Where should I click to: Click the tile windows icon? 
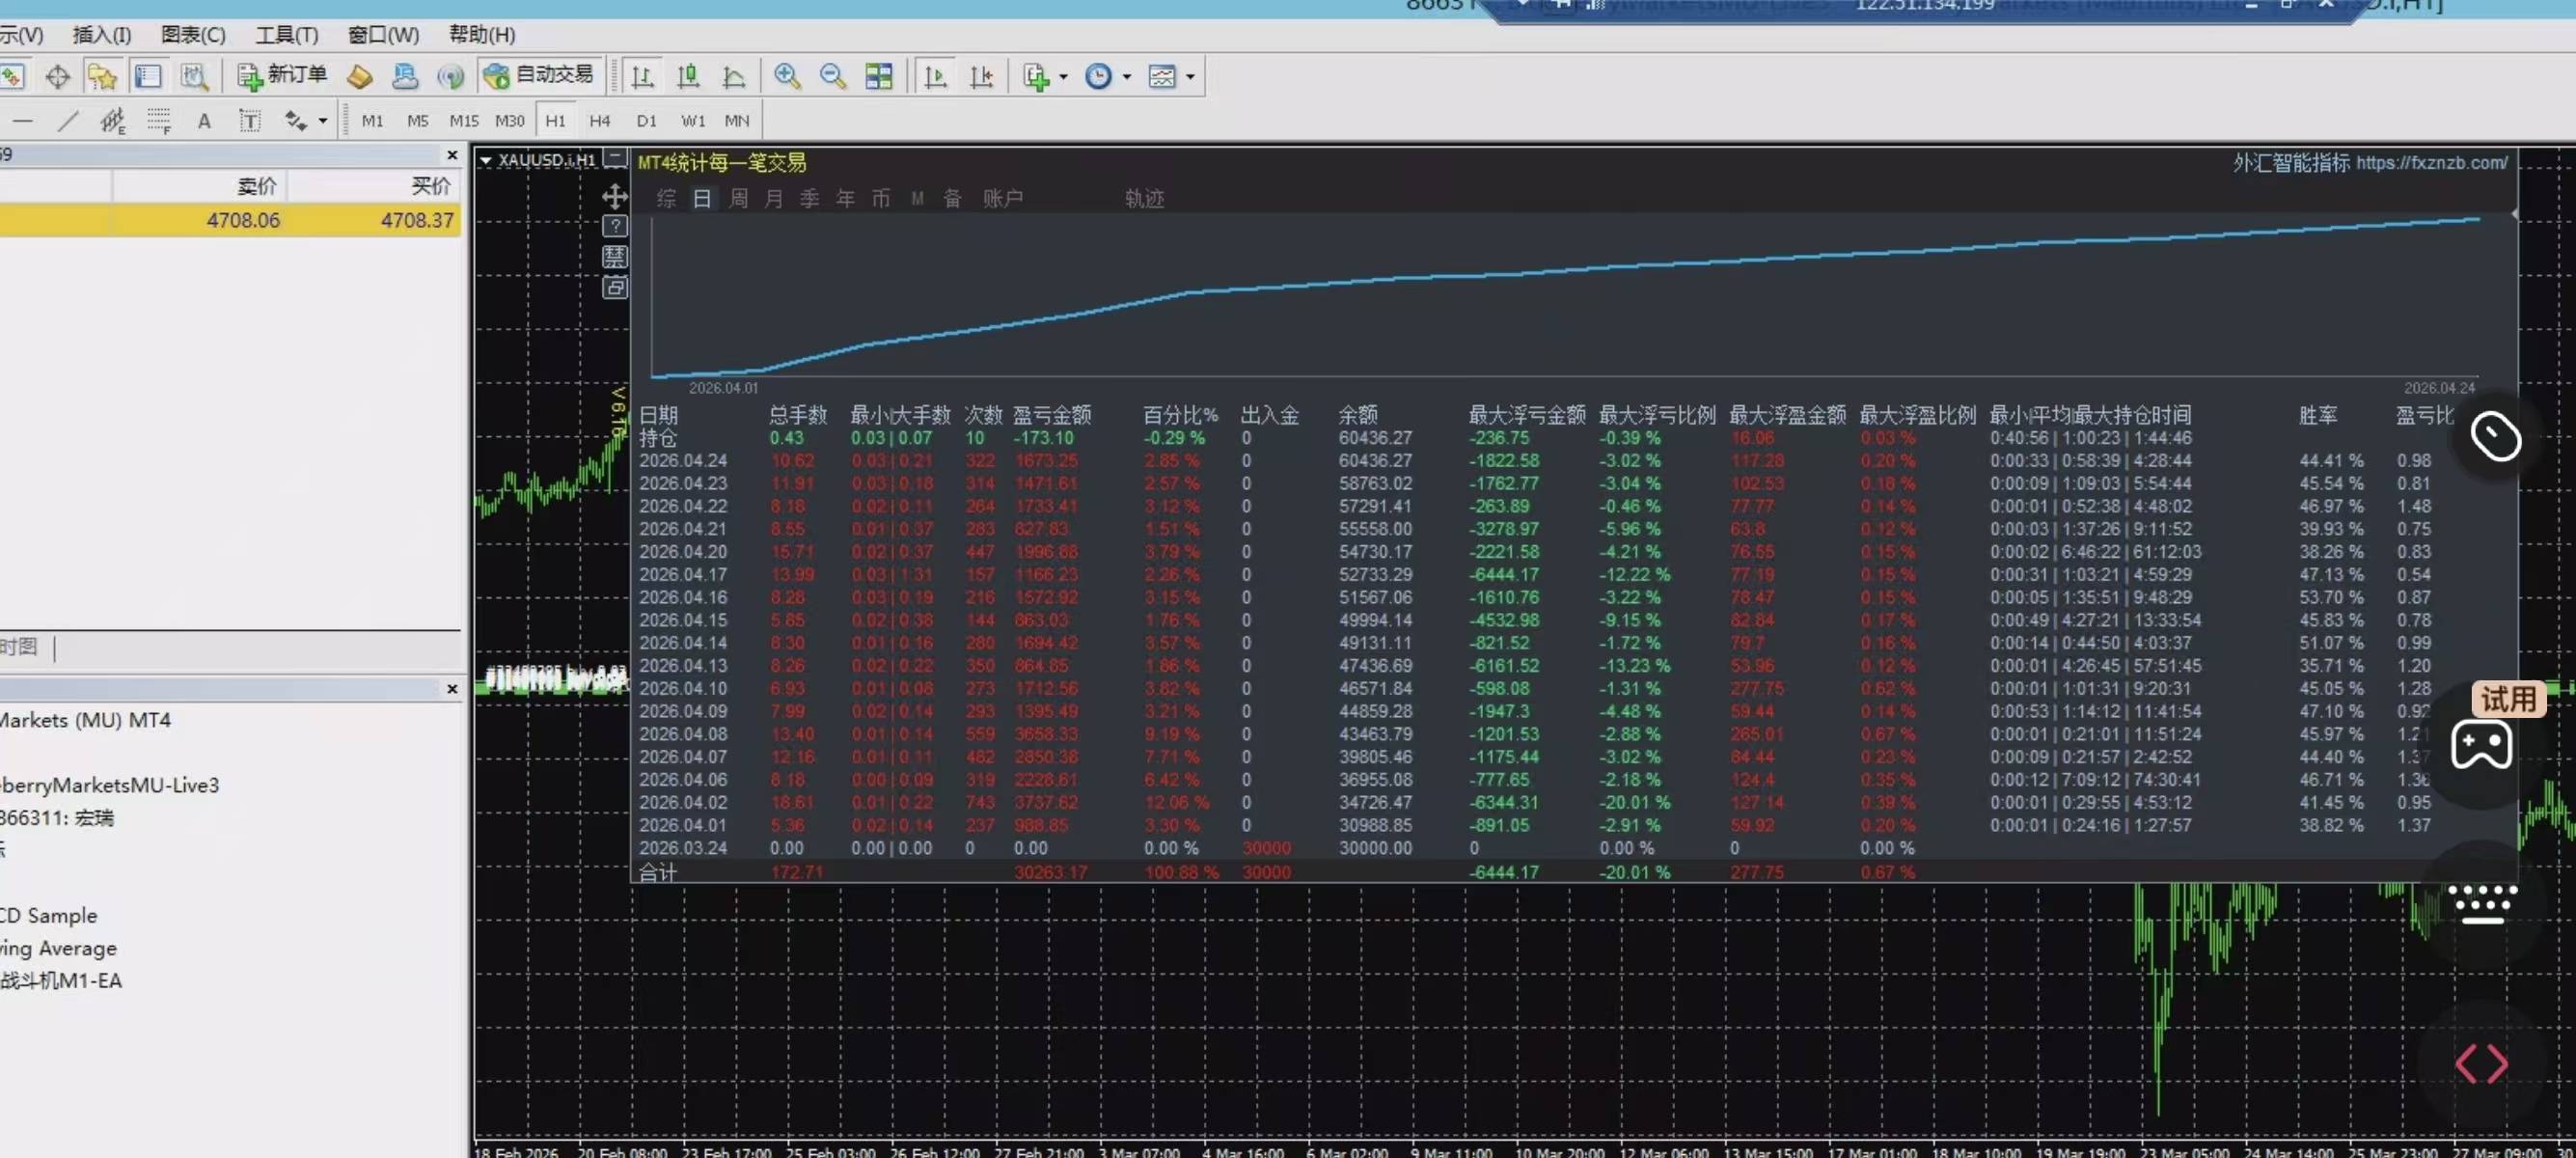[879, 77]
